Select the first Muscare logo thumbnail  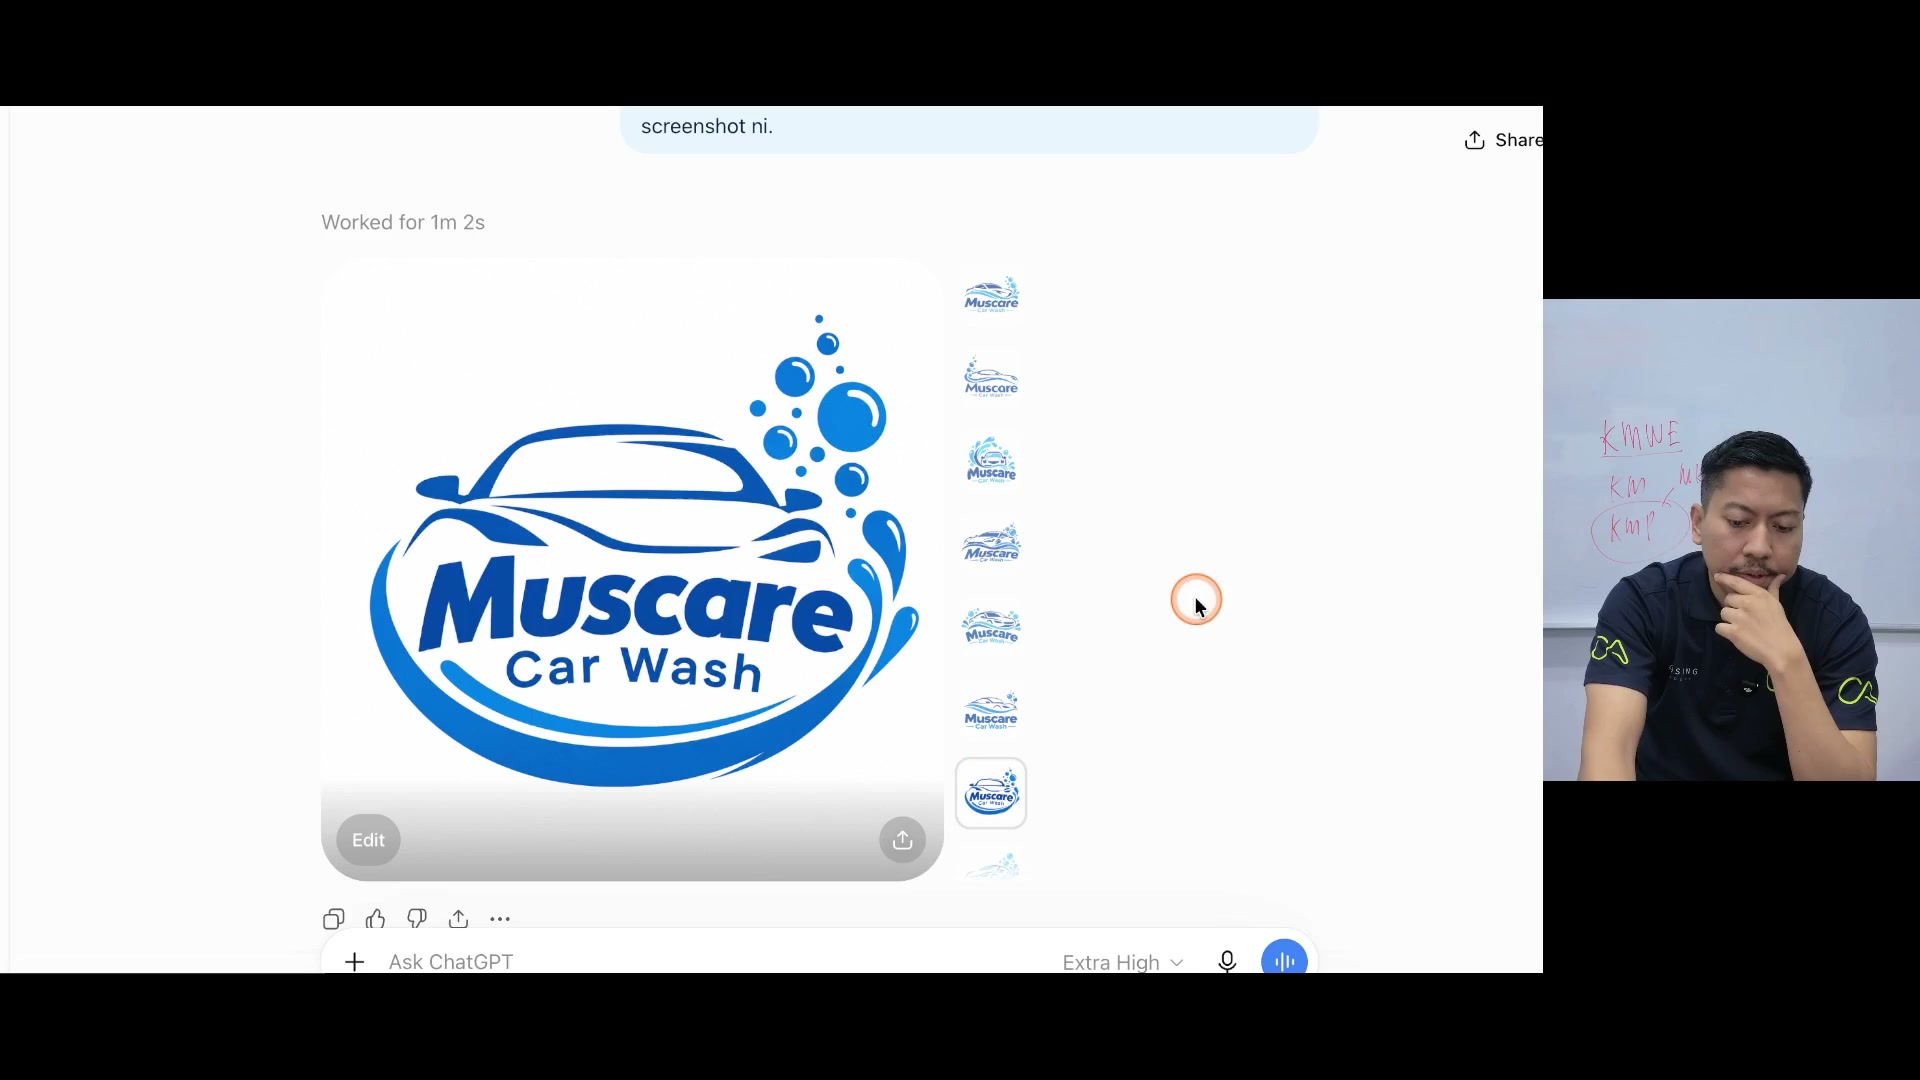coord(991,296)
